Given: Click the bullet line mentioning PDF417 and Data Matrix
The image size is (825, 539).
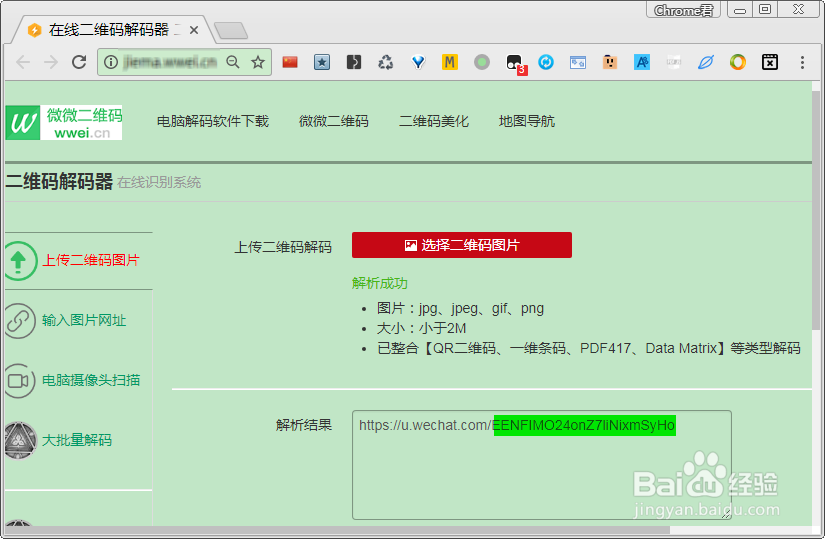Looking at the screenshot, I should (x=589, y=348).
